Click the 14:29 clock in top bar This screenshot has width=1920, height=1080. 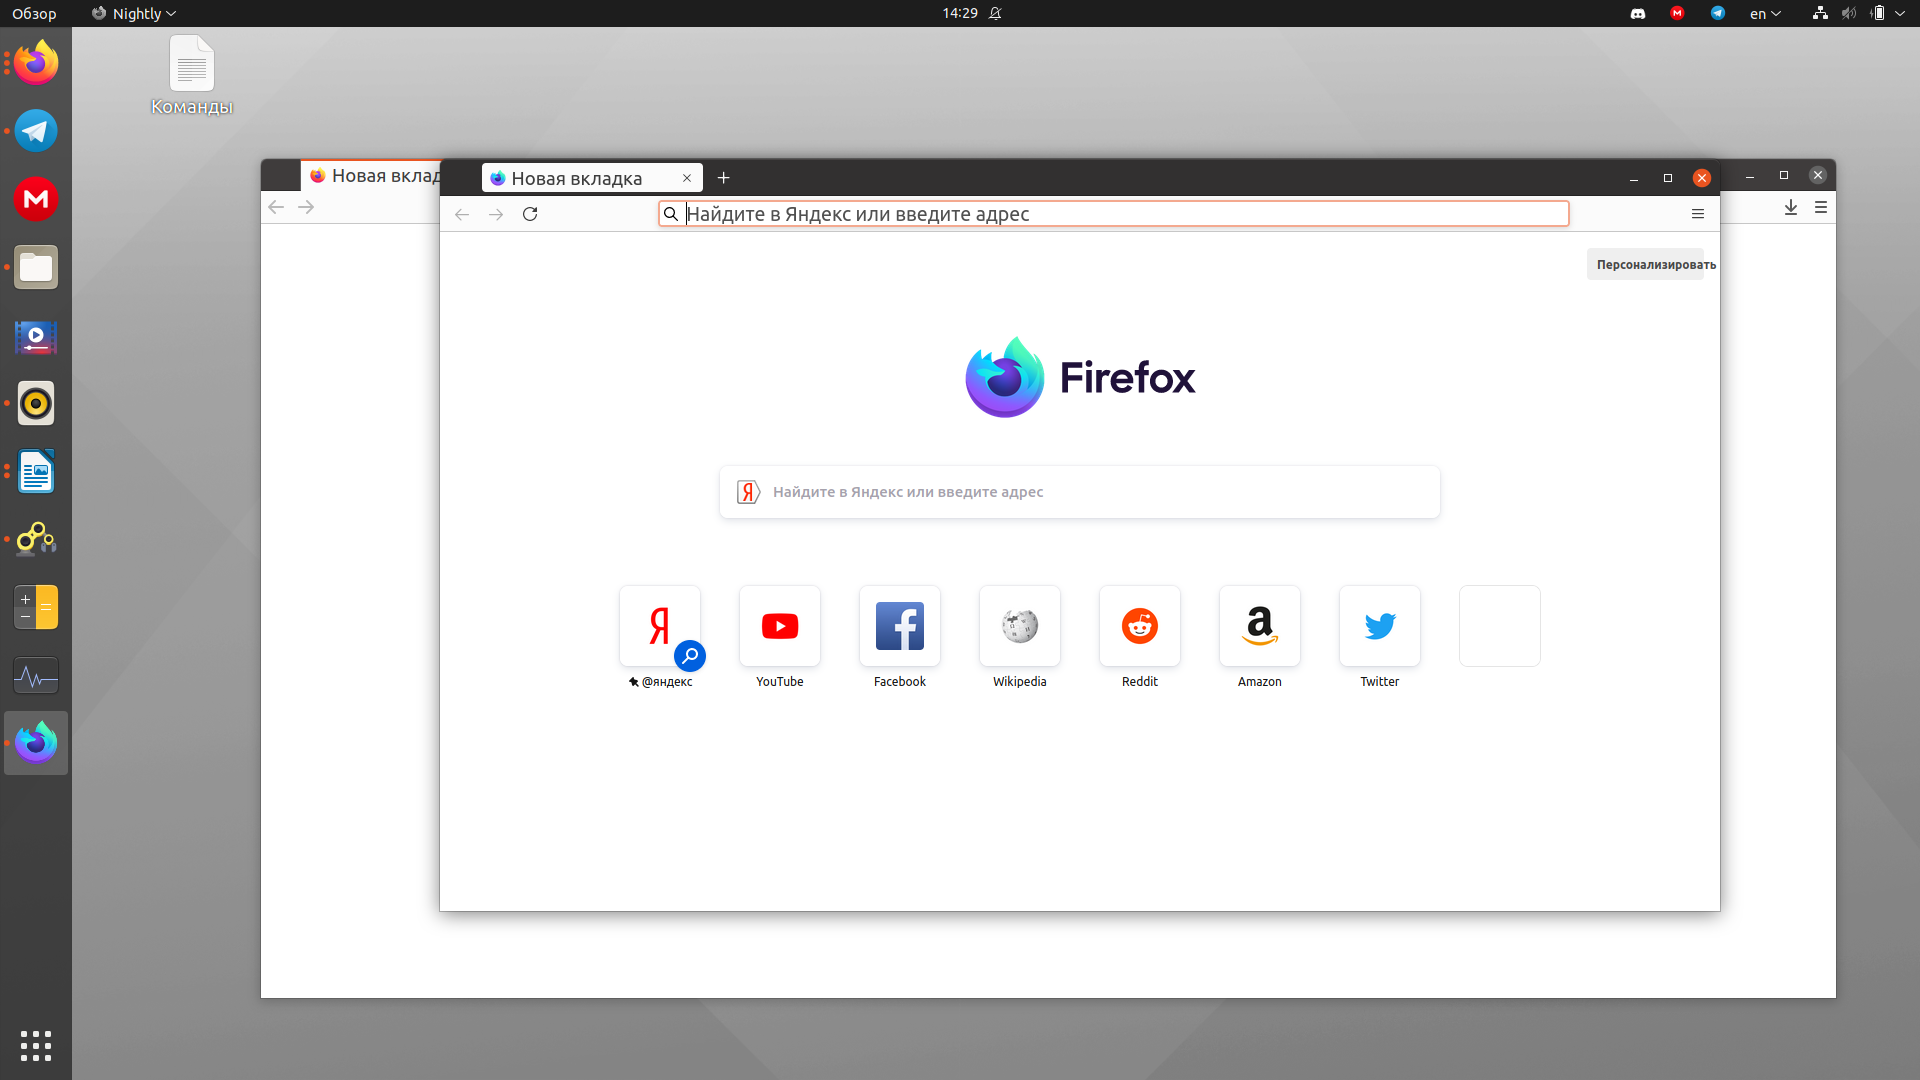pyautogui.click(x=960, y=13)
